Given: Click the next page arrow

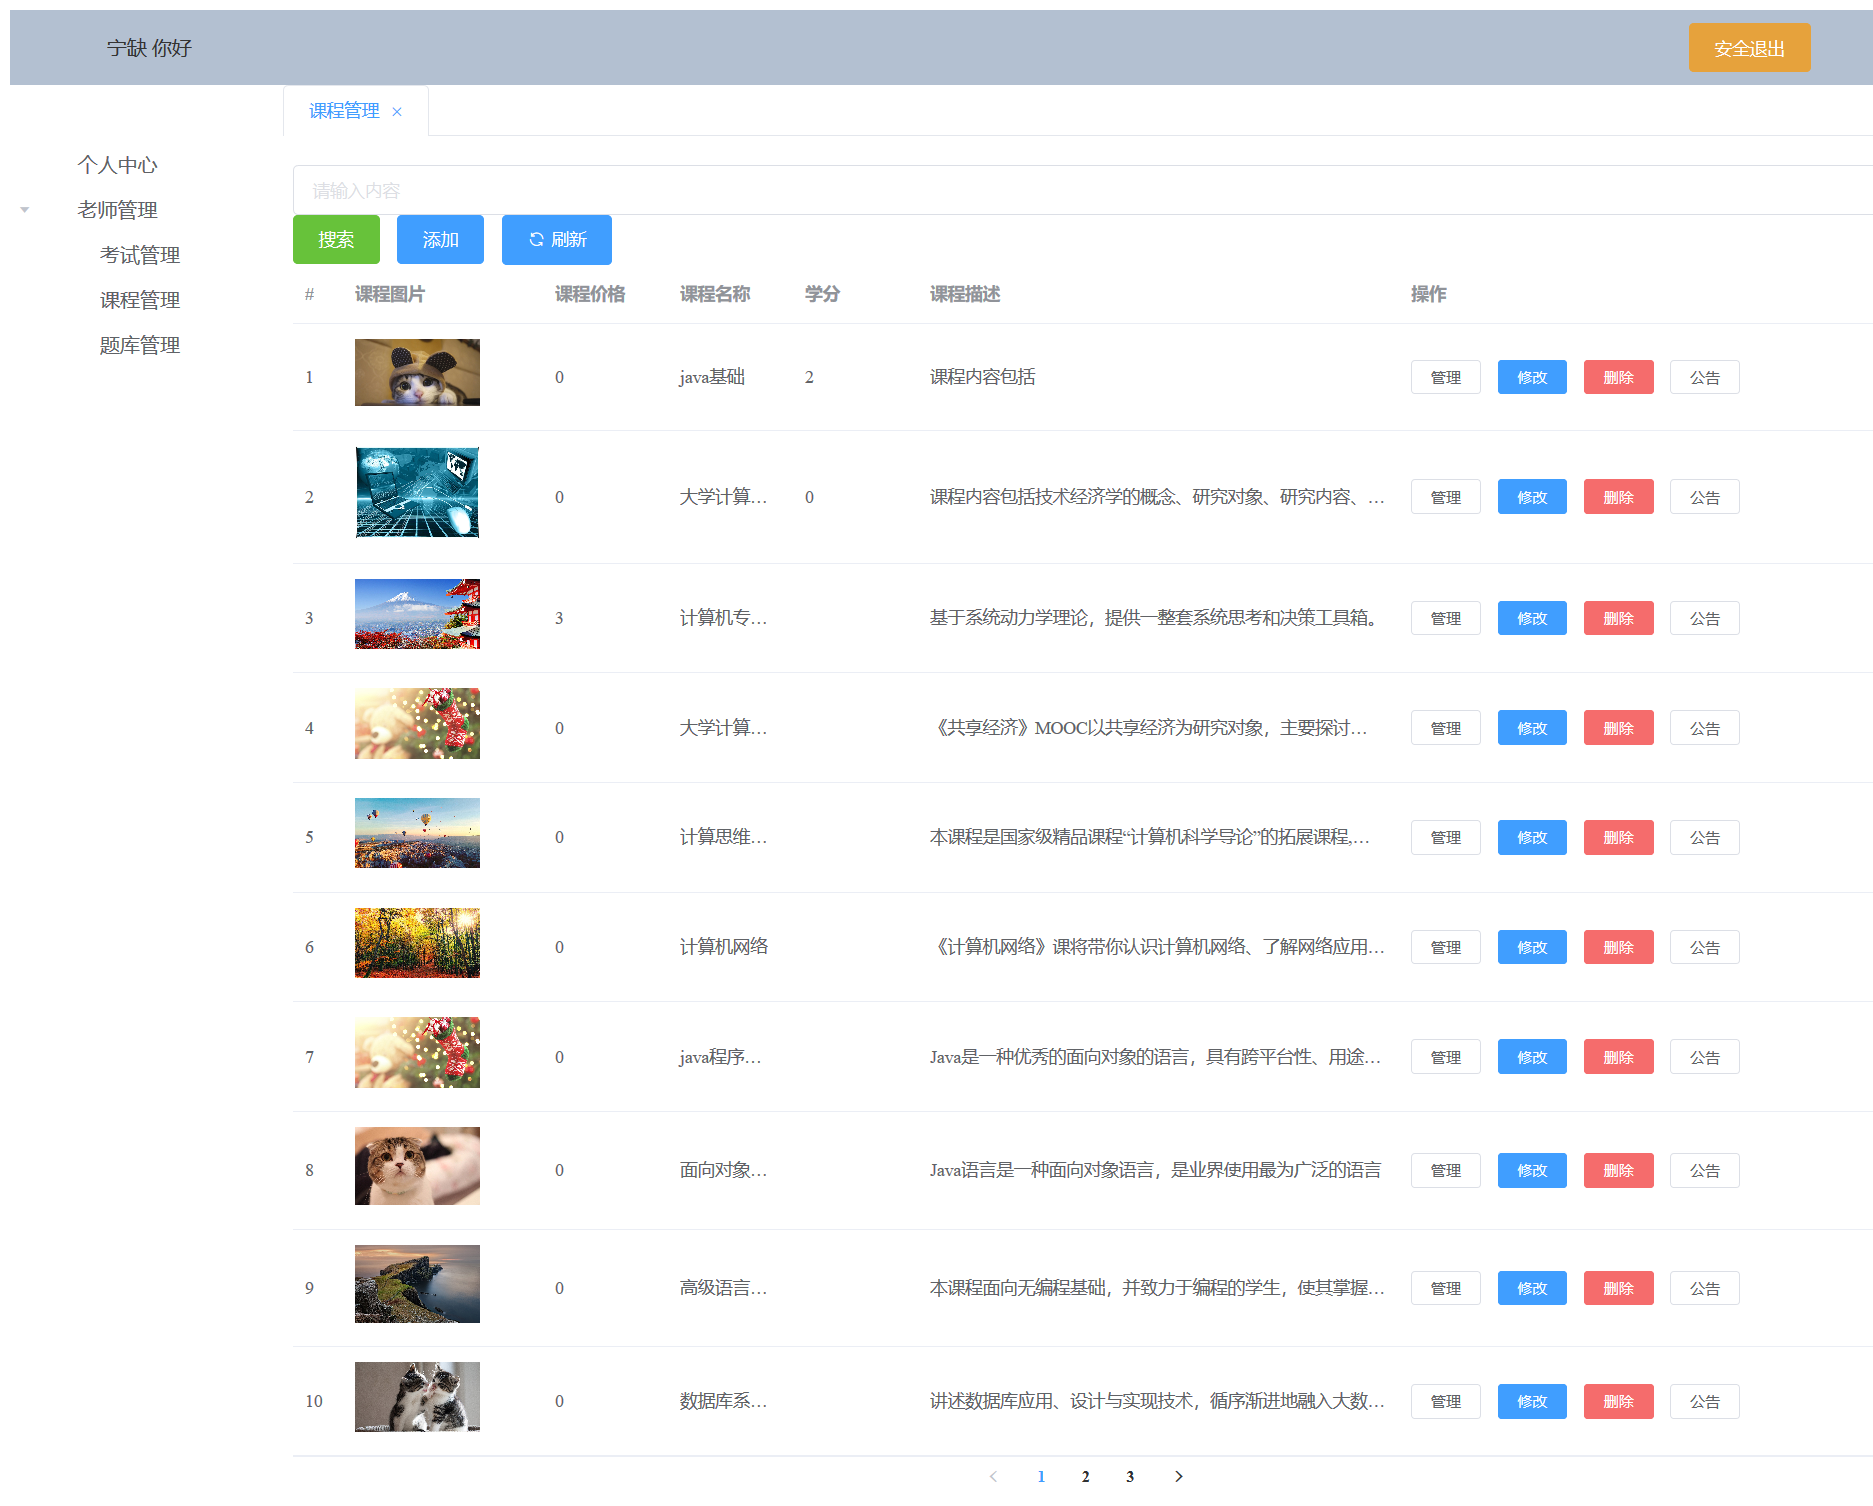Looking at the screenshot, I should tap(1179, 1476).
